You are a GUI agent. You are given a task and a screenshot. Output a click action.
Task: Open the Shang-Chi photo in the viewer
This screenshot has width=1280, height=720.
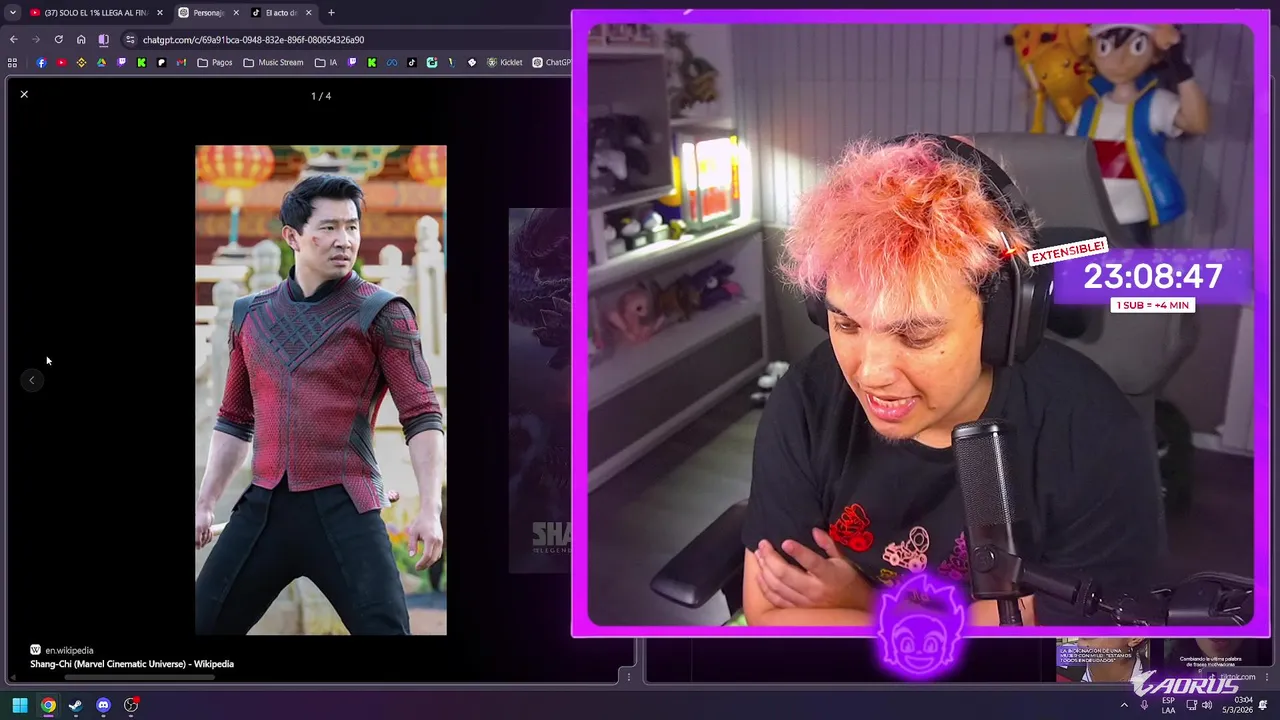(321, 390)
